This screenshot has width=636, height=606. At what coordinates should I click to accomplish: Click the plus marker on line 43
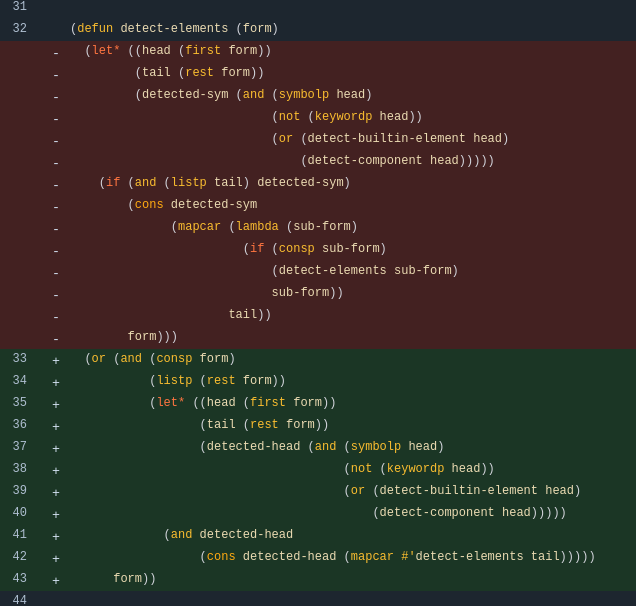pyautogui.click(x=56, y=580)
